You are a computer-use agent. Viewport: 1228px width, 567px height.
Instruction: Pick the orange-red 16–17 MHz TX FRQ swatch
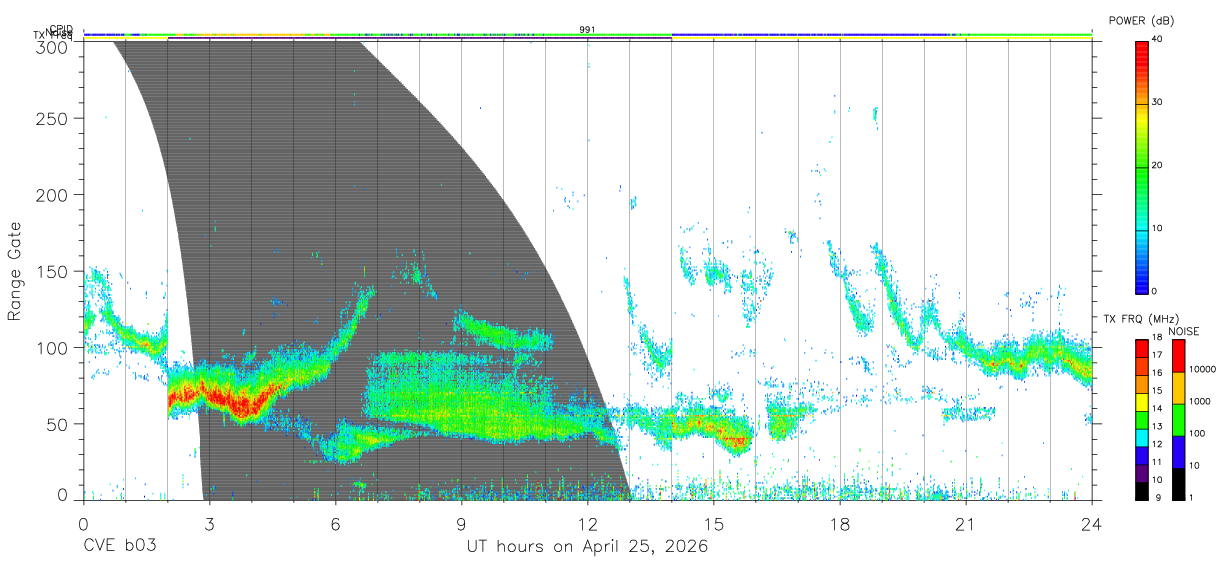[x=1141, y=367]
